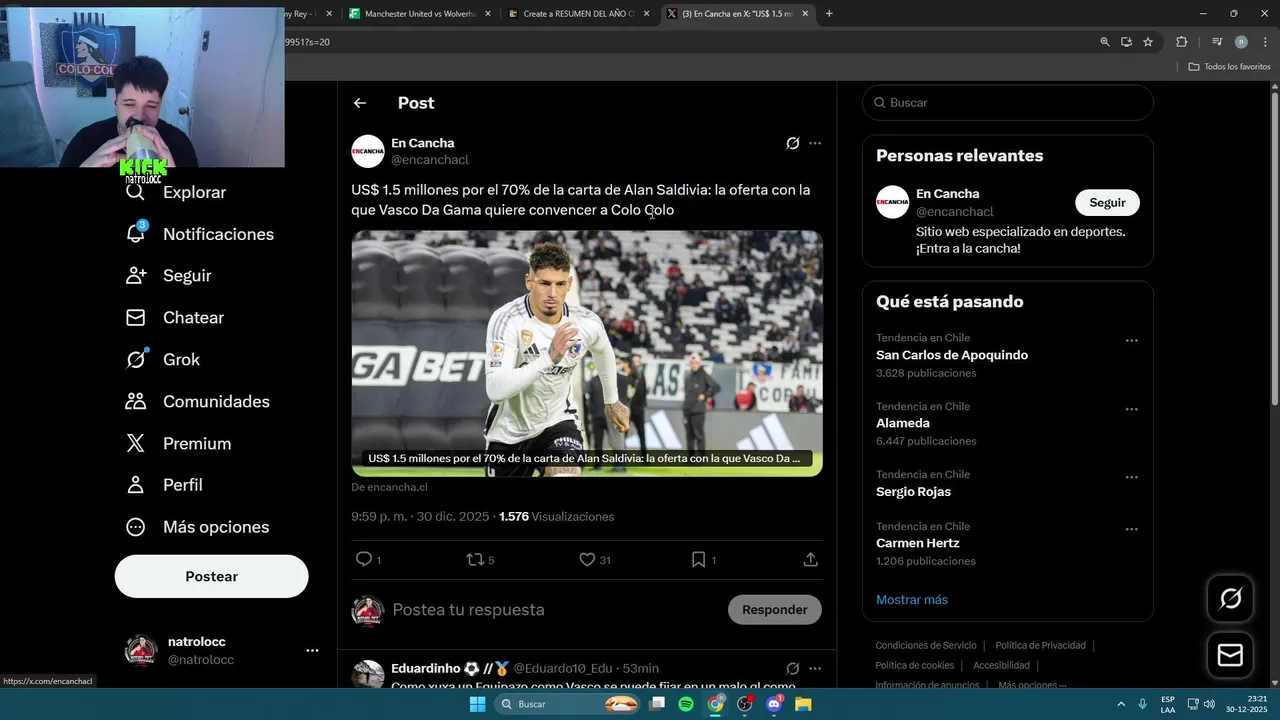Open natrolocc account menu dots
1280x720 pixels.
pos(312,651)
